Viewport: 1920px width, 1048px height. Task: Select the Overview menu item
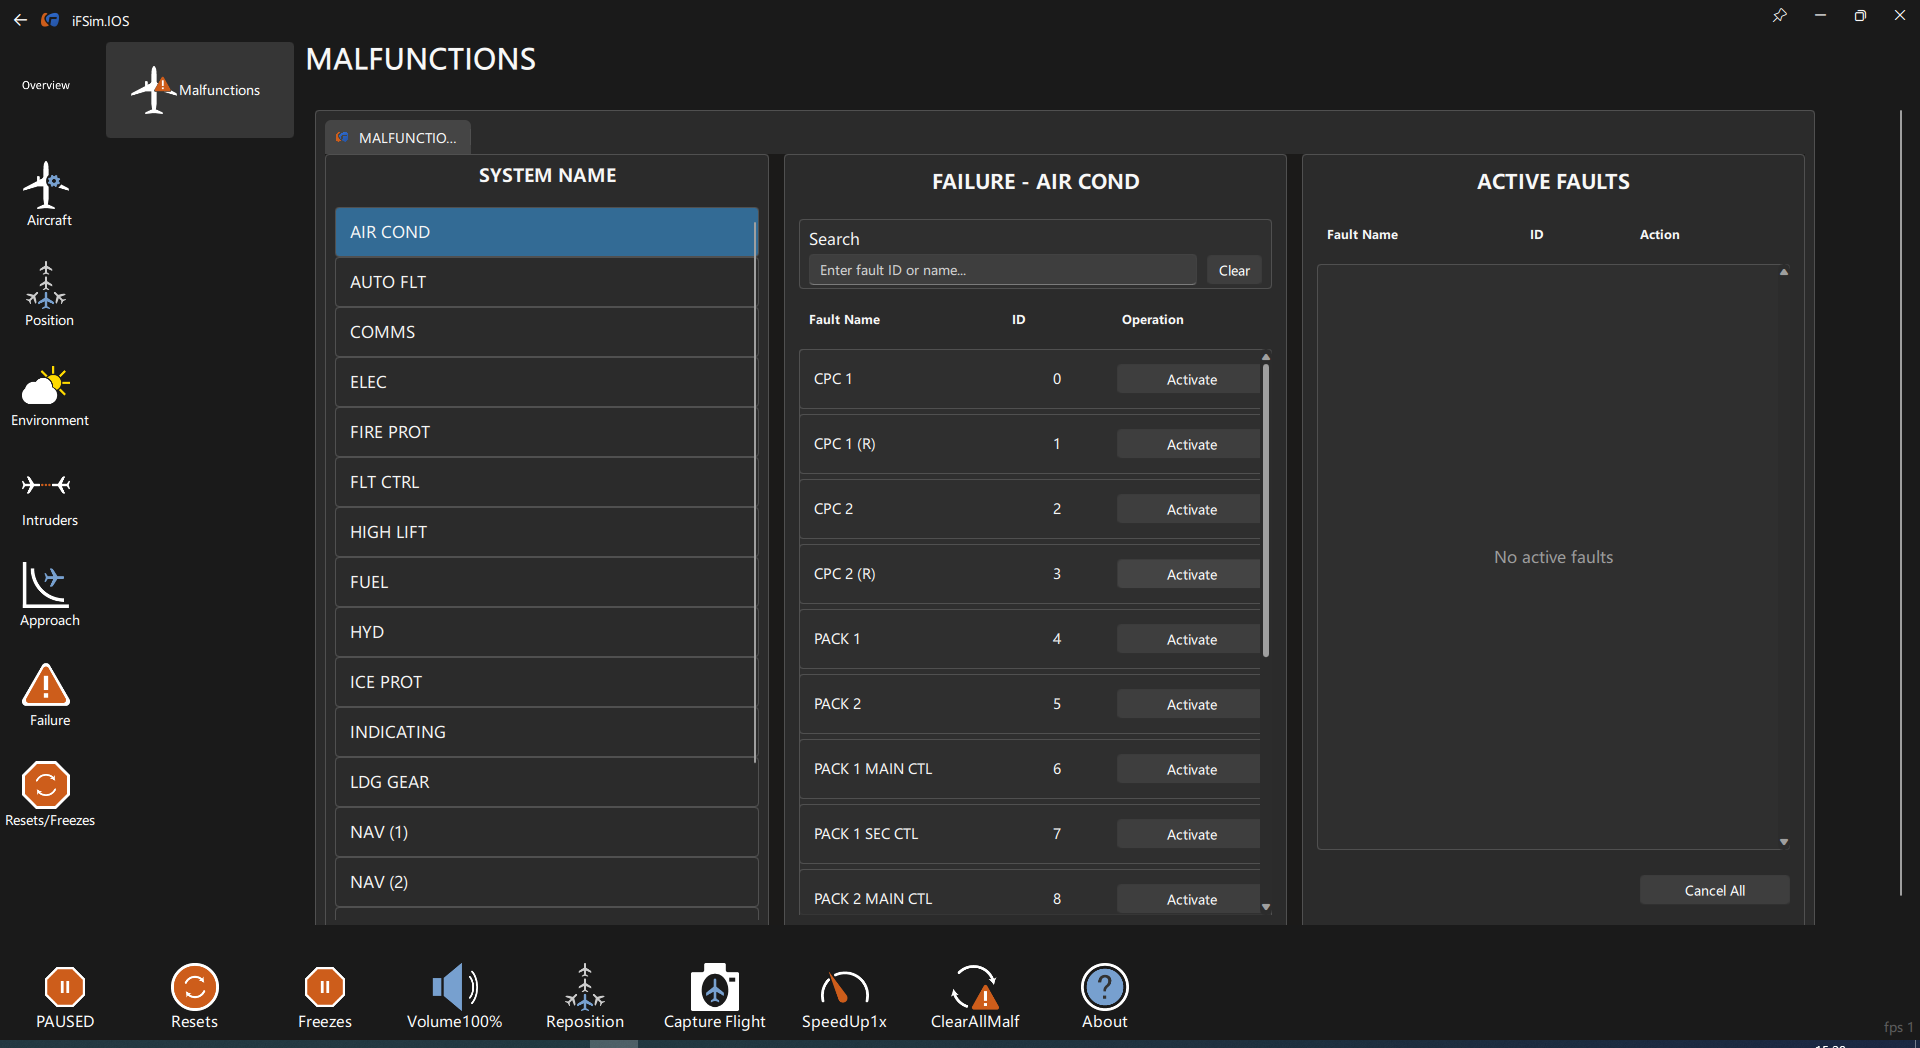[x=46, y=86]
